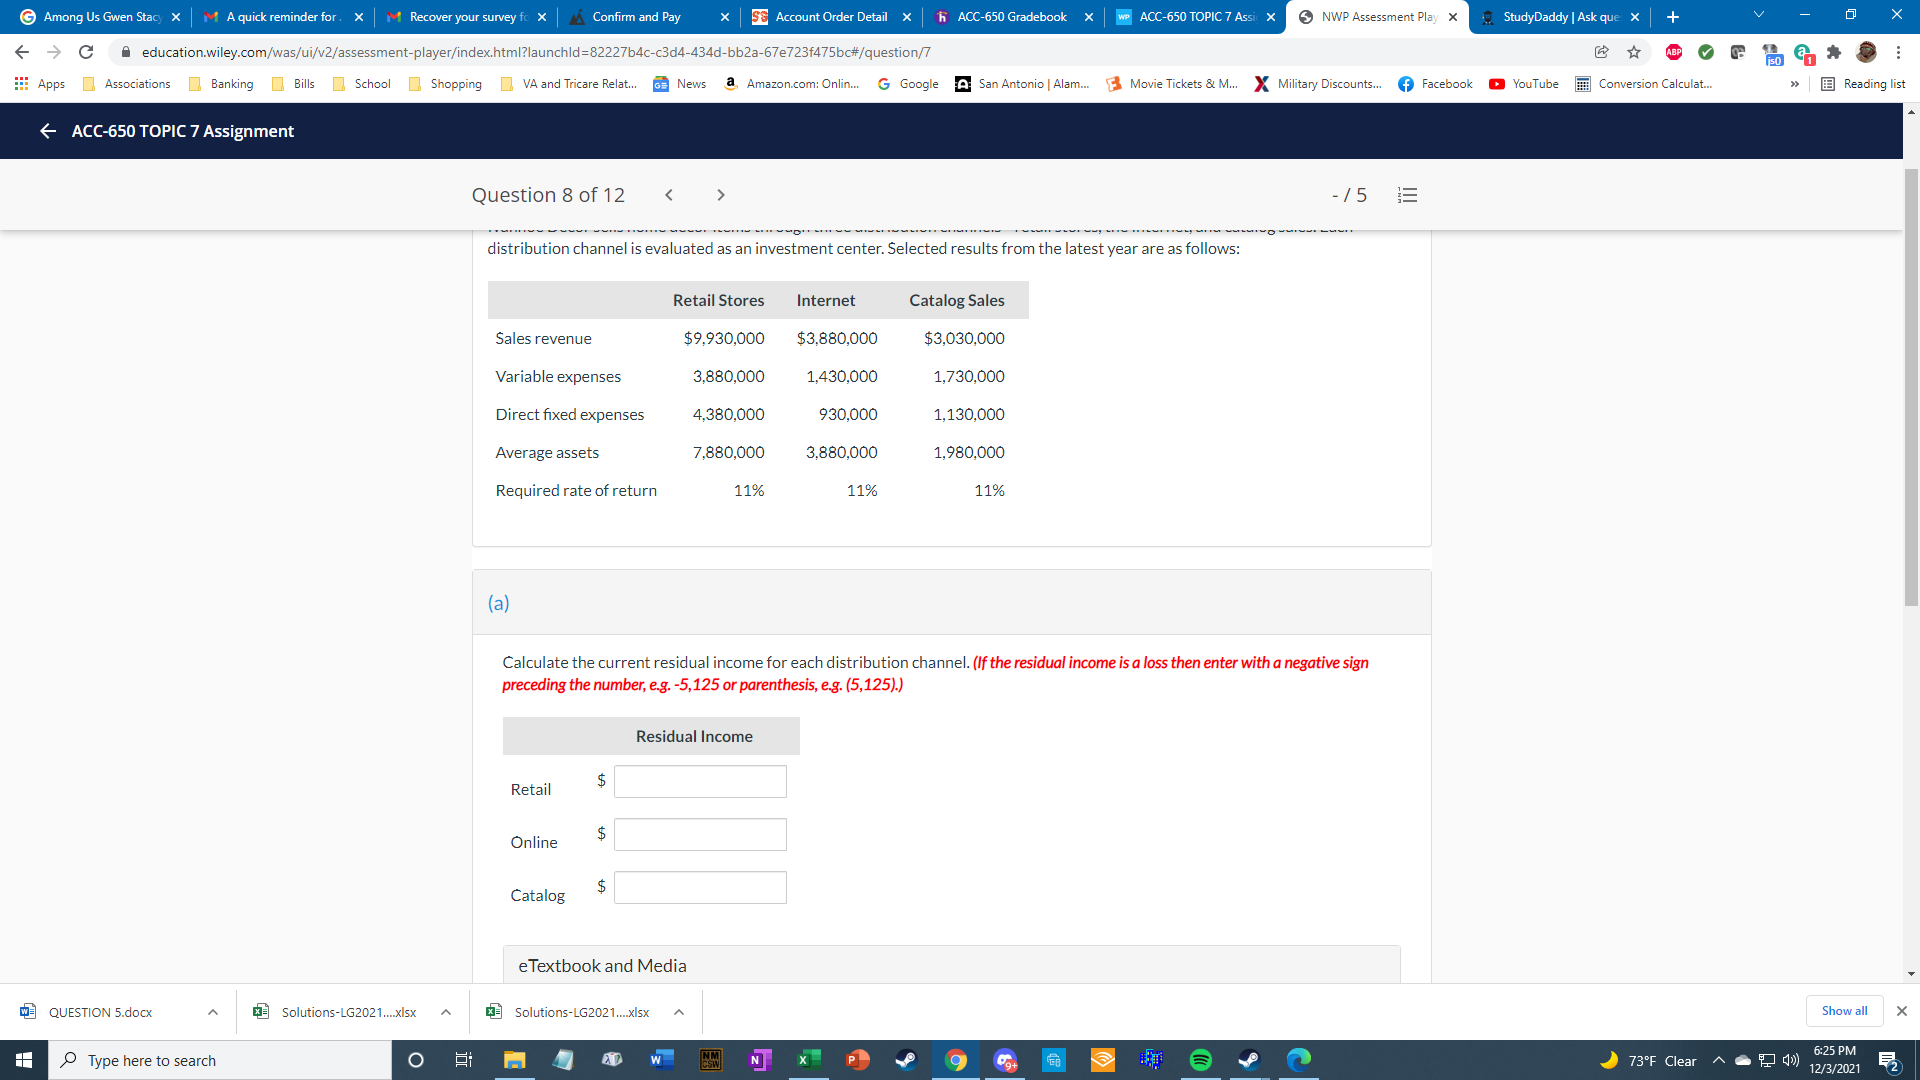
Task: Bookmark this page with star icon
Action: coord(1634,52)
